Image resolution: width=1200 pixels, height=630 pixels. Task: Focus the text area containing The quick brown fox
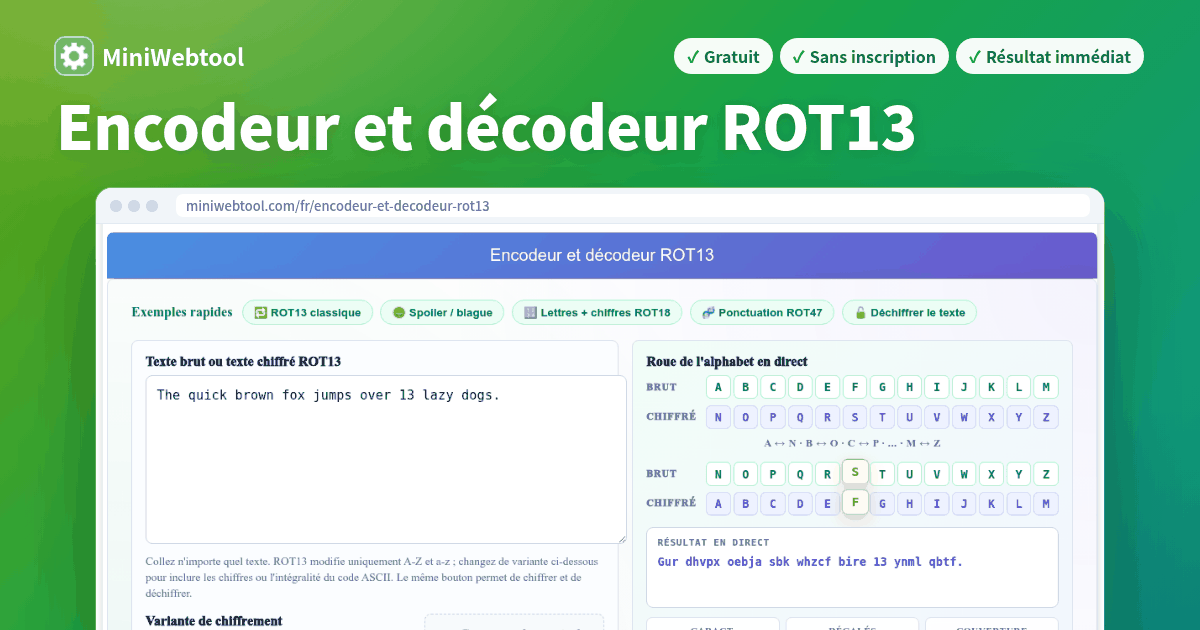coord(386,459)
